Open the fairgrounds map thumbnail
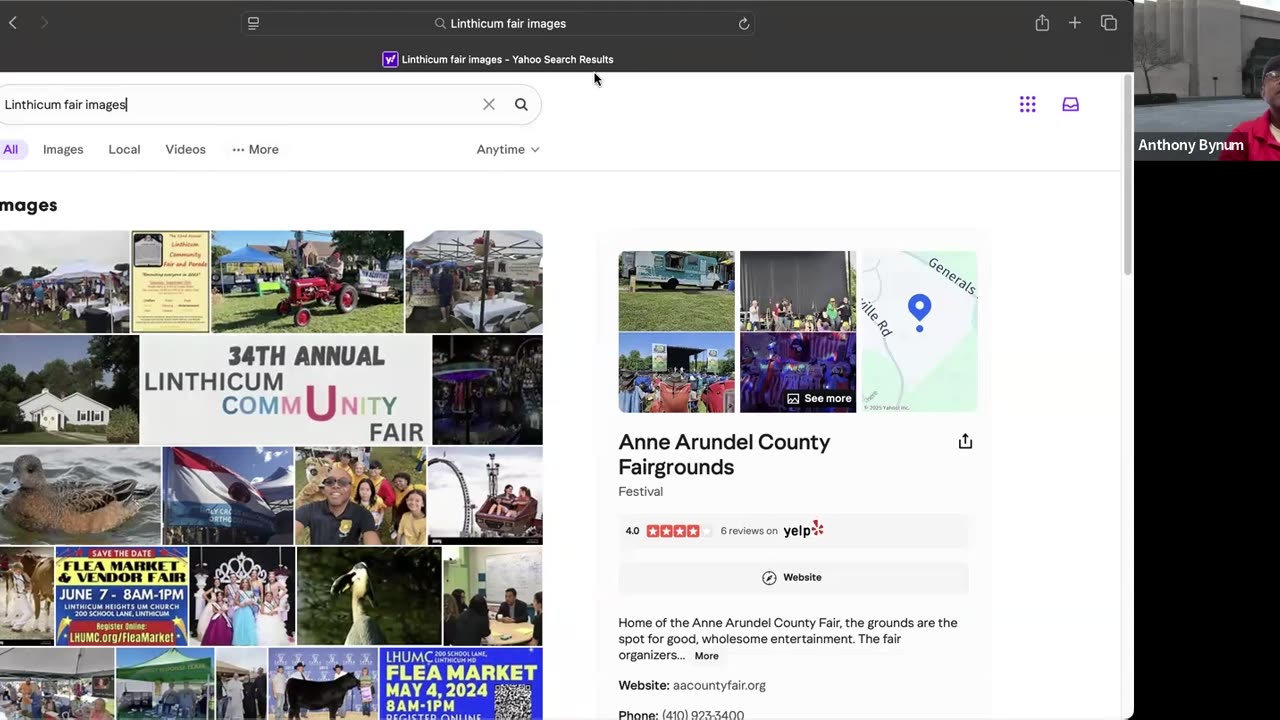Image resolution: width=1280 pixels, height=720 pixels. tap(919, 331)
